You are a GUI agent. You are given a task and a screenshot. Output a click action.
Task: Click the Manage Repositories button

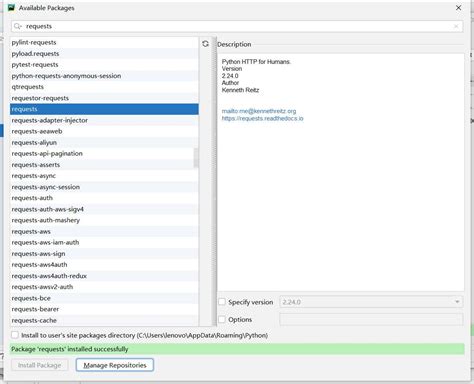pos(115,365)
